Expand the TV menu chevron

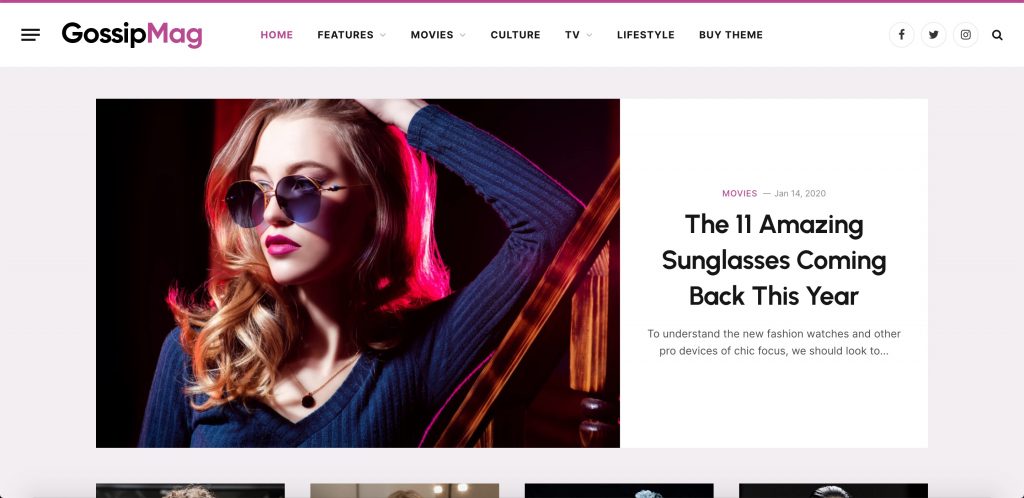click(589, 35)
